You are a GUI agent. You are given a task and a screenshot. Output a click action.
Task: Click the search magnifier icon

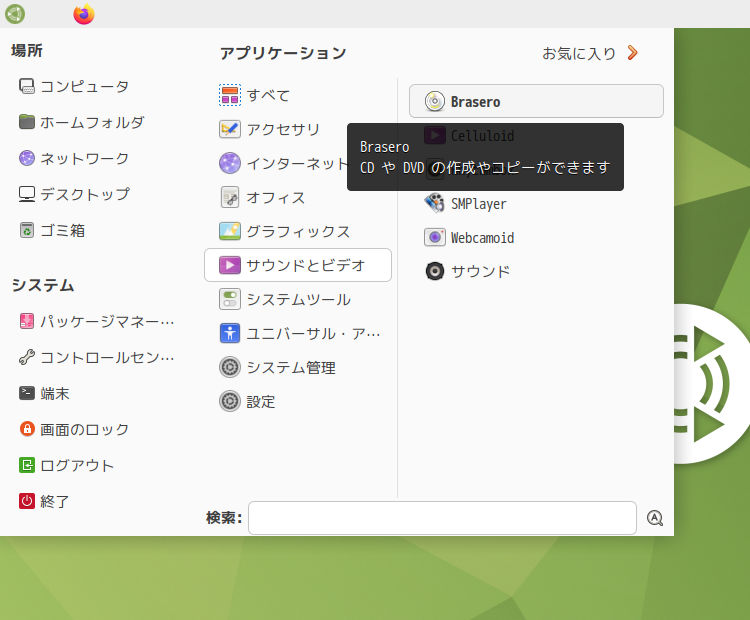click(654, 518)
